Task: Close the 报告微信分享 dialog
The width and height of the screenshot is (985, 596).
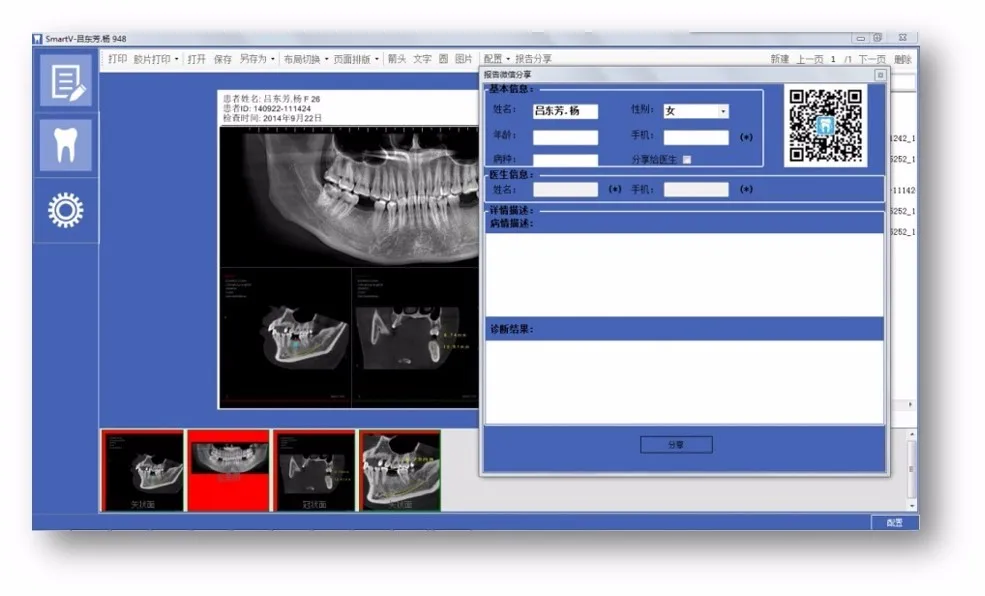Action: click(x=880, y=75)
